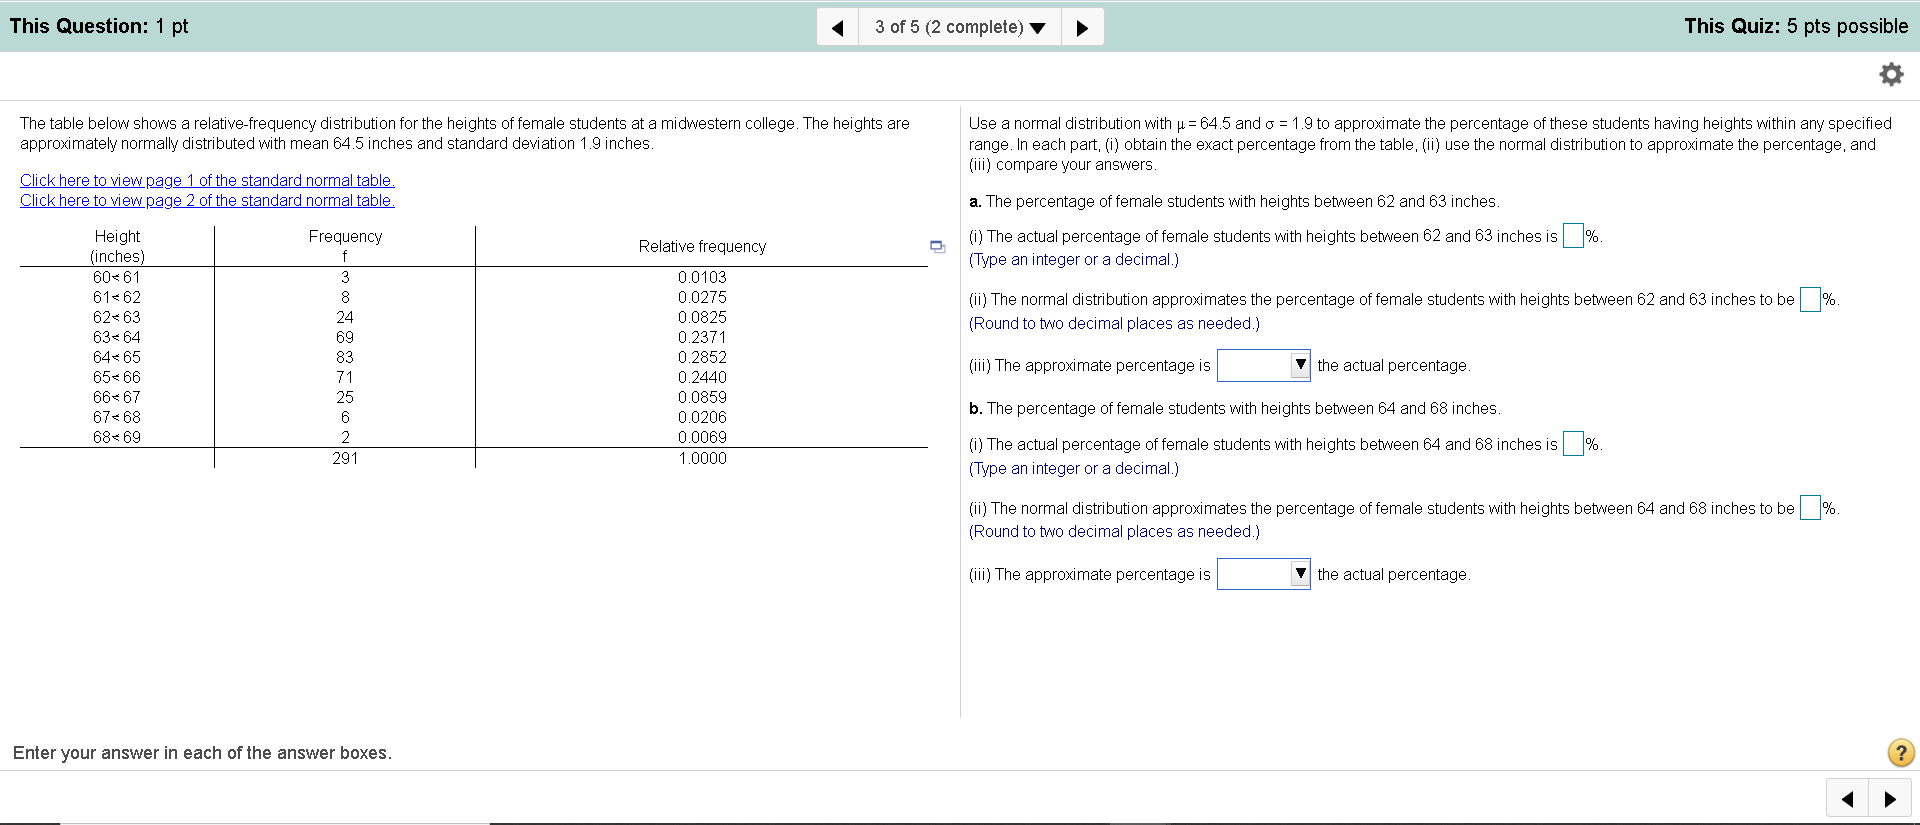
Task: Open the question selector '3 of 5' dropdown
Action: (x=960, y=27)
